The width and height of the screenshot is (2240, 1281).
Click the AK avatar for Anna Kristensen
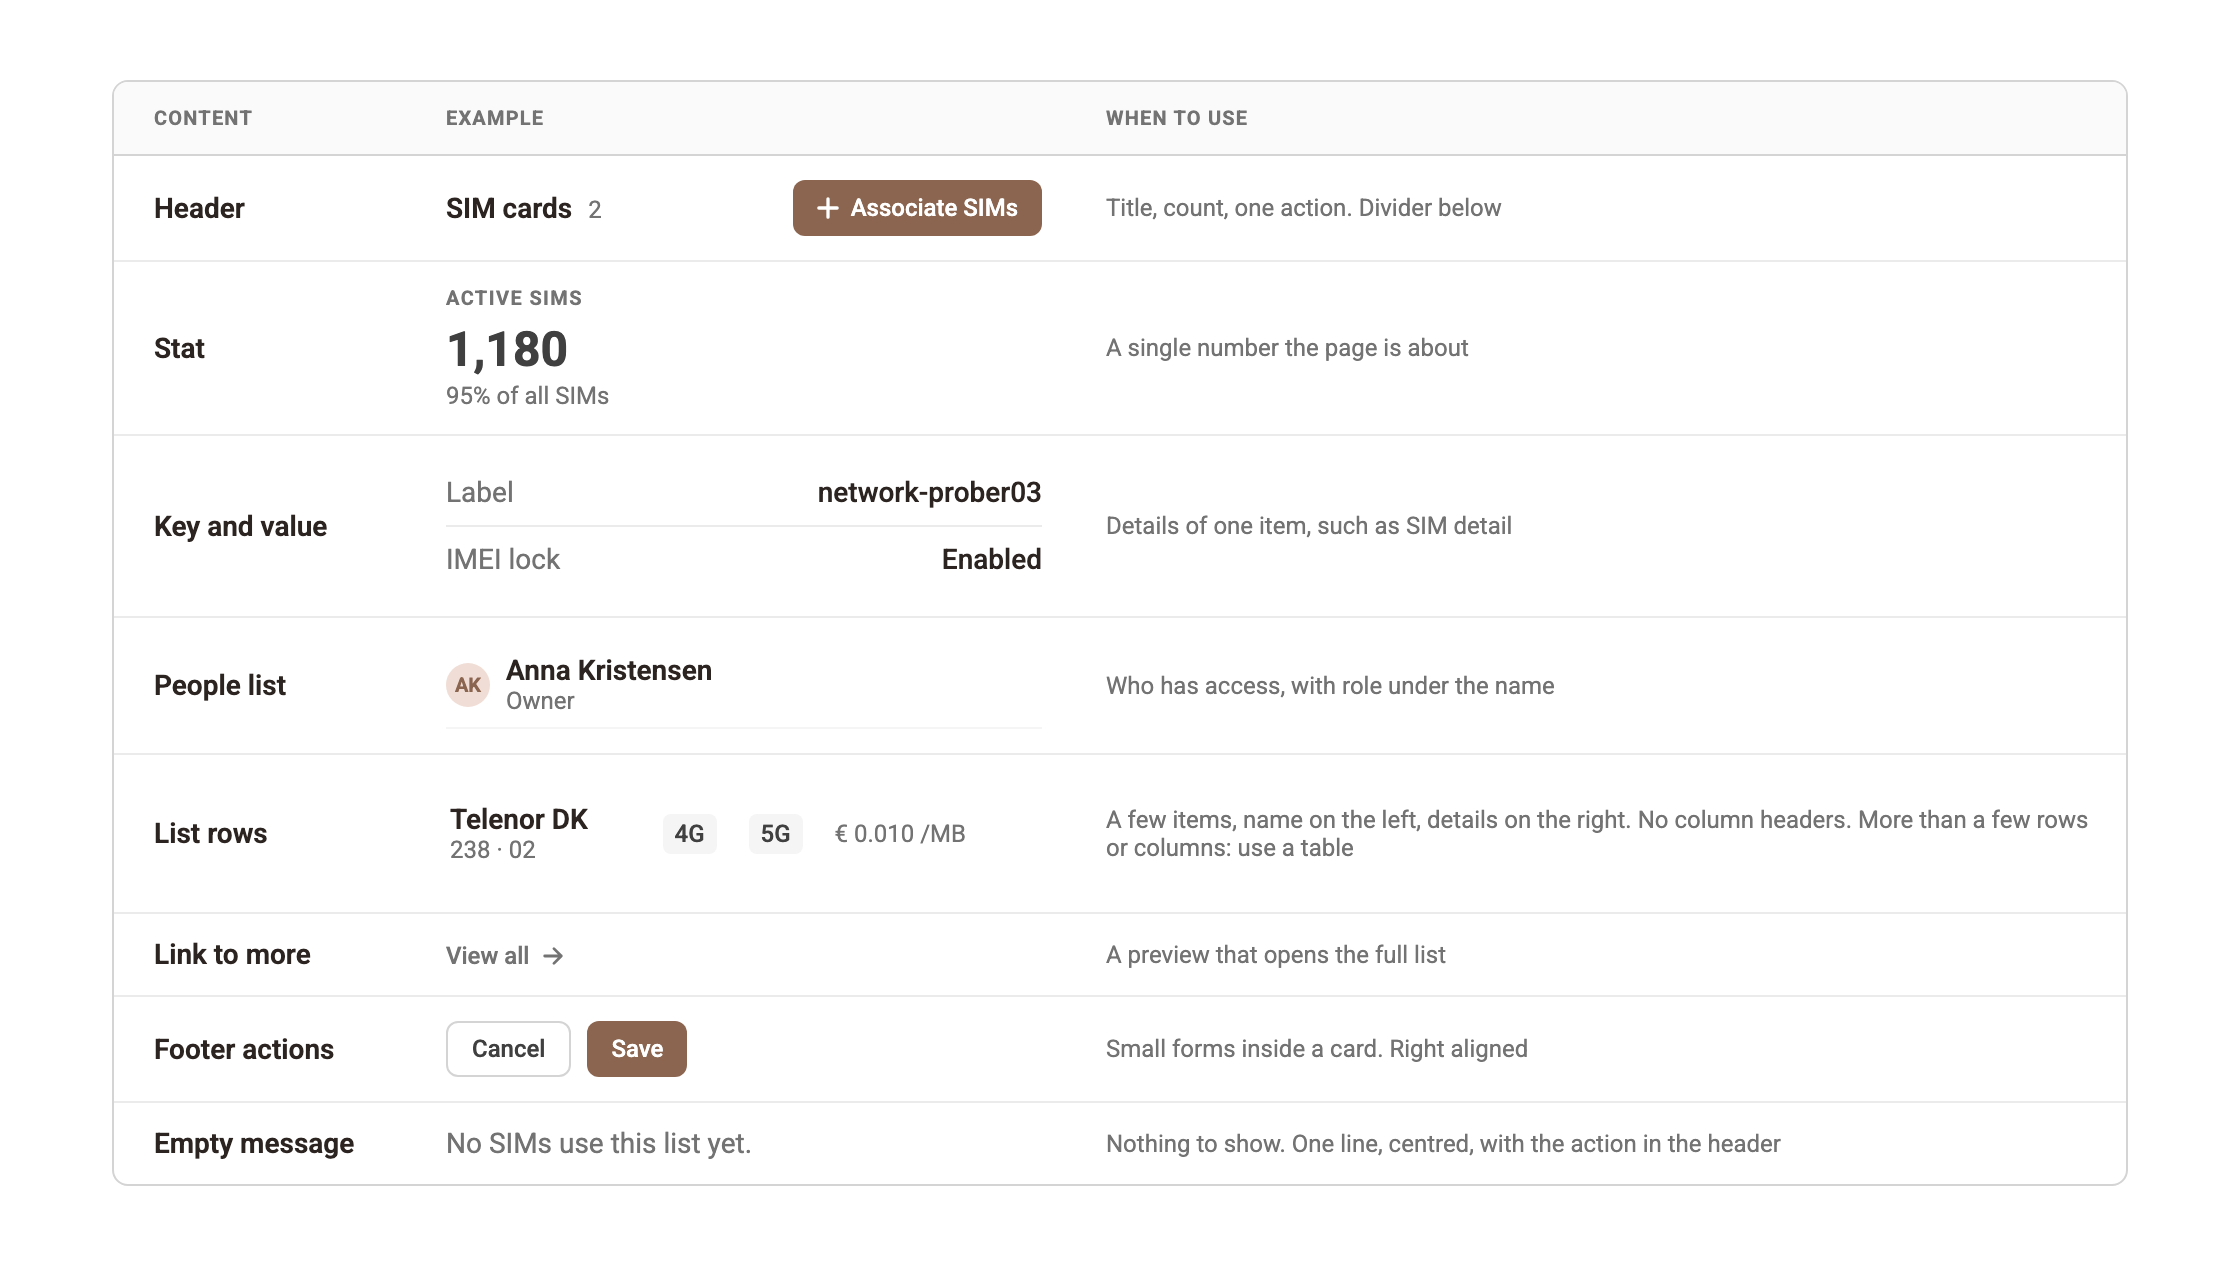click(468, 685)
